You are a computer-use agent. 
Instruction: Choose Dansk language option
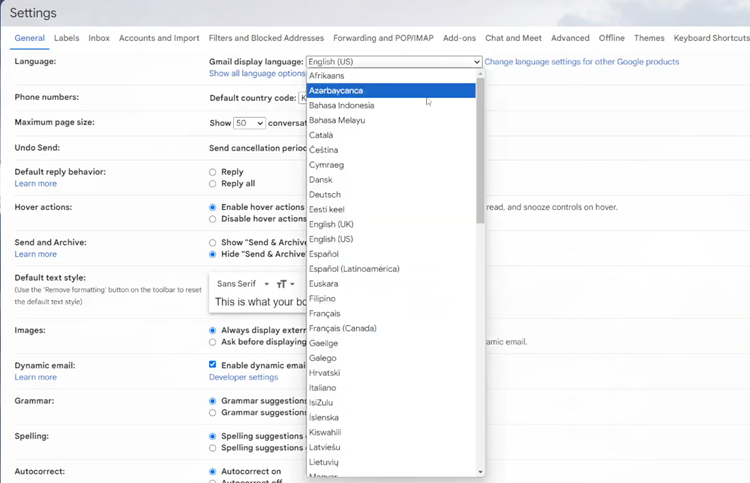tap(391, 179)
